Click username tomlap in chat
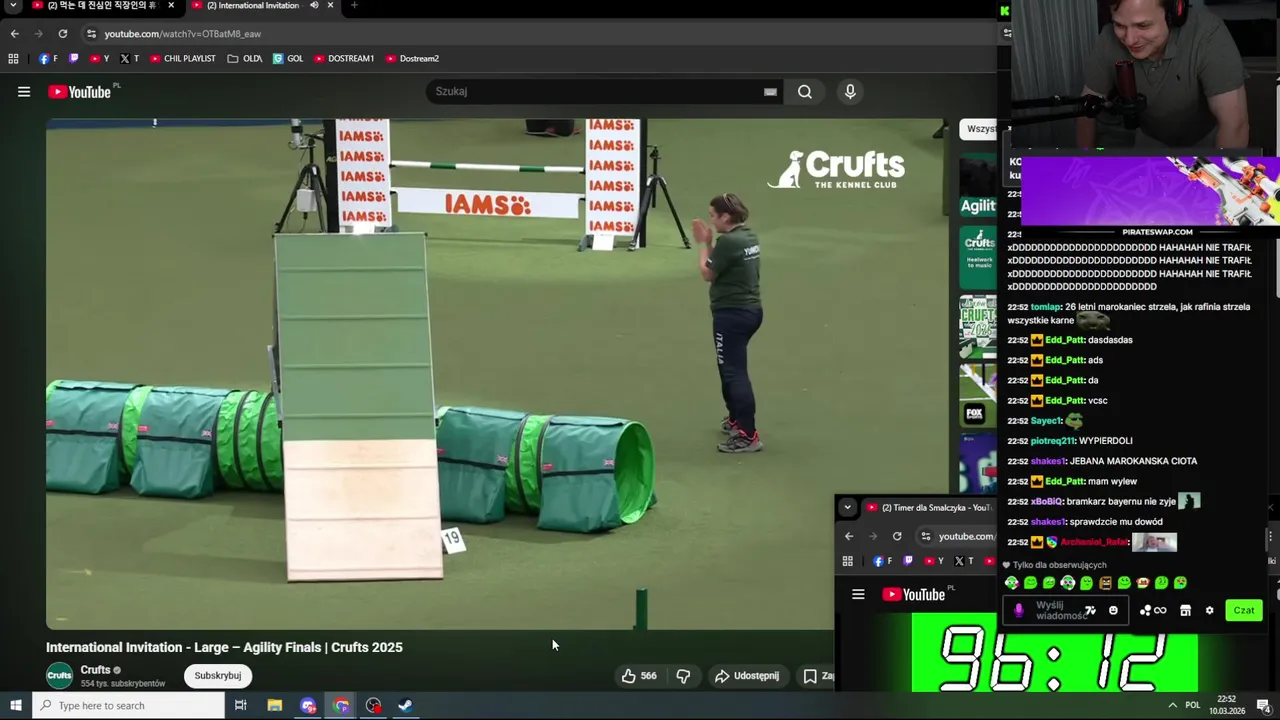This screenshot has width=1280, height=720. [1046, 307]
